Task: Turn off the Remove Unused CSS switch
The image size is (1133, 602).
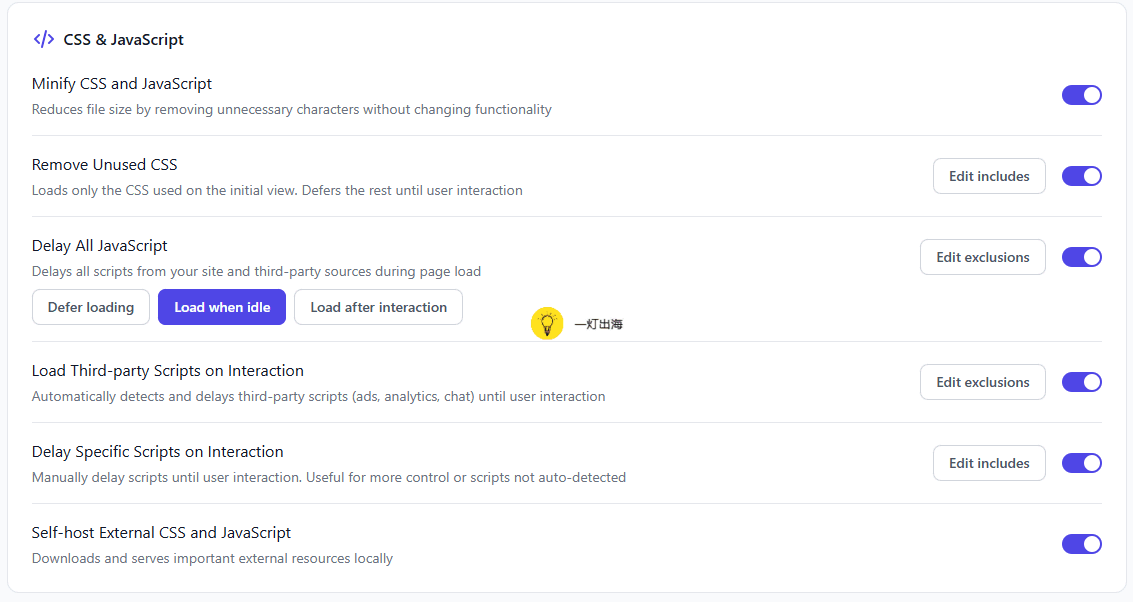Action: point(1081,176)
